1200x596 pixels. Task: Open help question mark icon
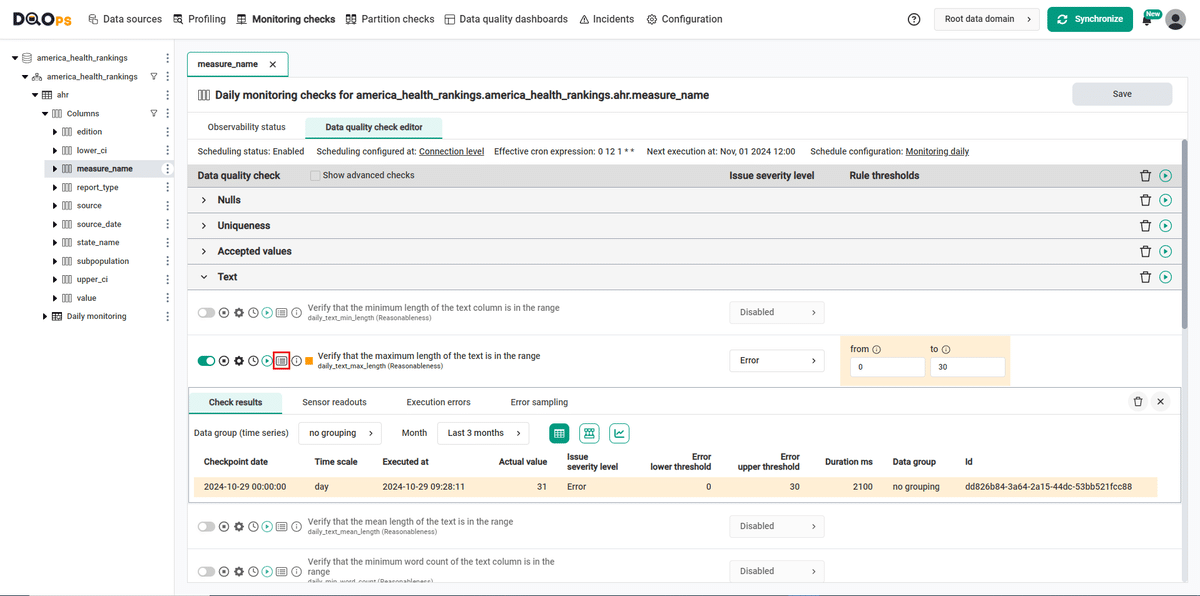(914, 19)
